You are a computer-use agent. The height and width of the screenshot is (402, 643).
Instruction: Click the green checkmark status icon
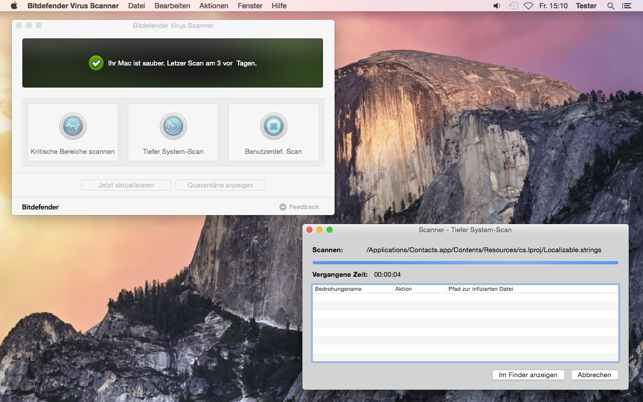click(96, 63)
